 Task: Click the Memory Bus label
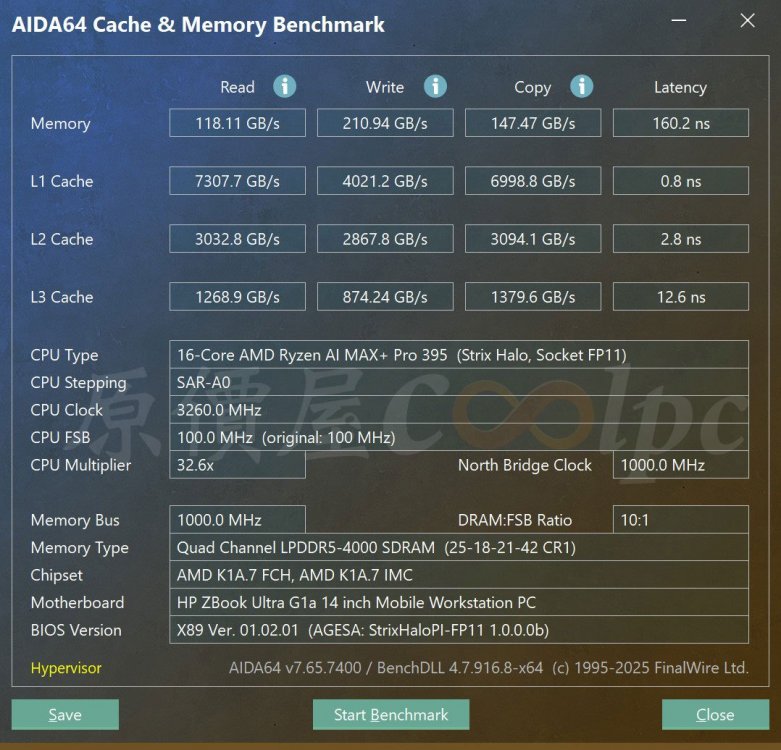click(x=75, y=520)
